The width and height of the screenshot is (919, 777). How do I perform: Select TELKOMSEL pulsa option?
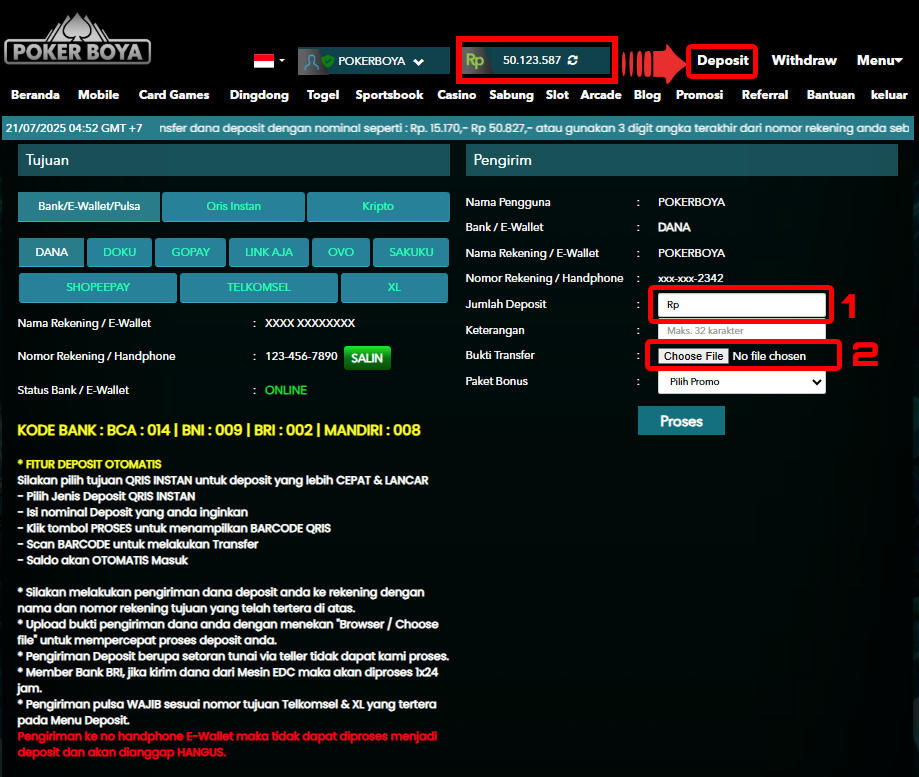pos(258,287)
